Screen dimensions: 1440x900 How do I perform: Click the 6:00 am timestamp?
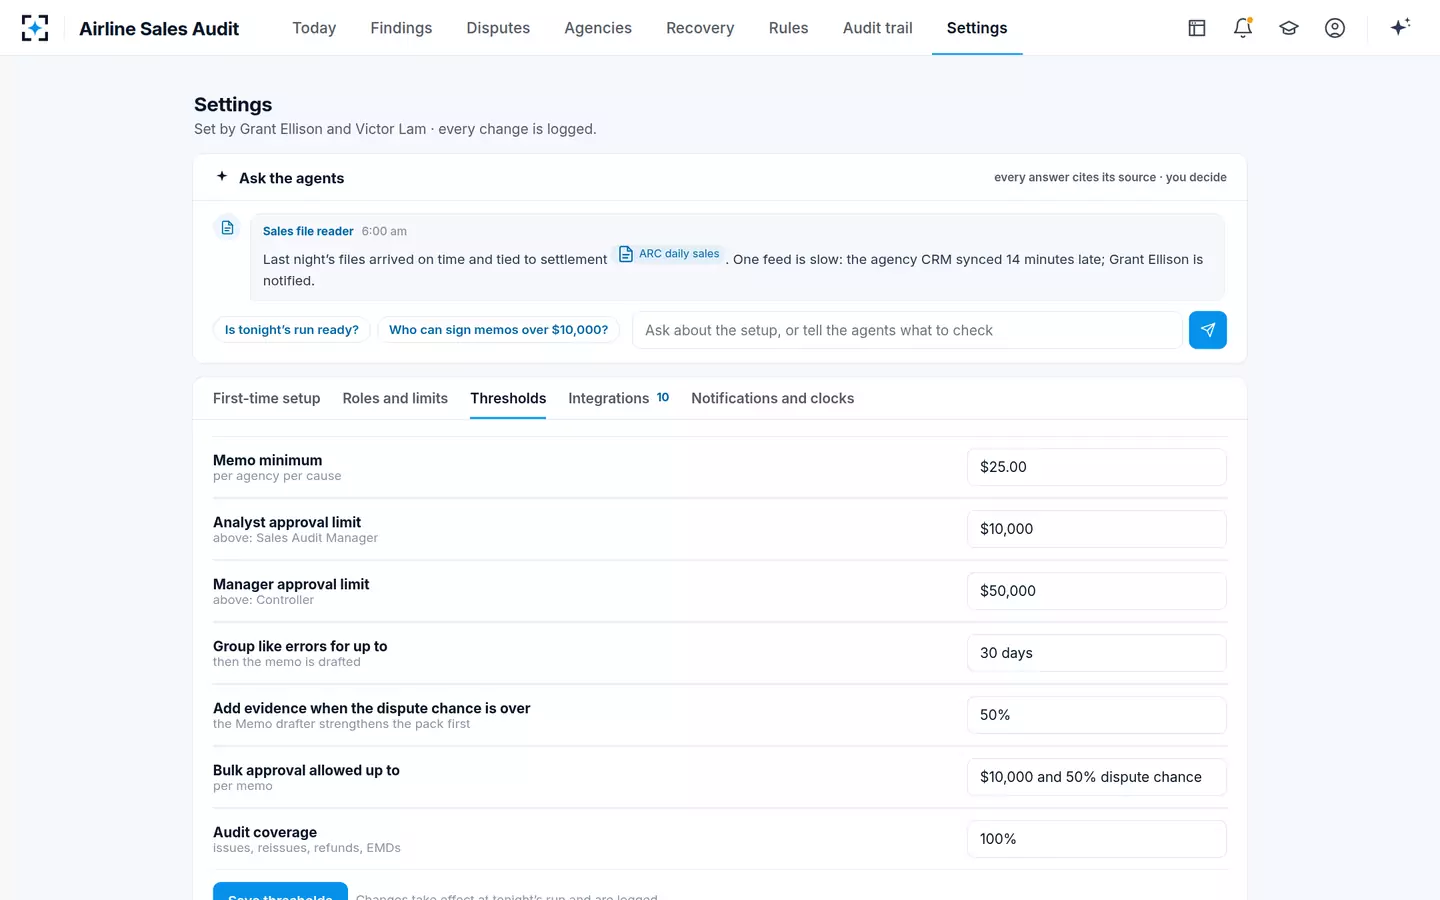384,231
